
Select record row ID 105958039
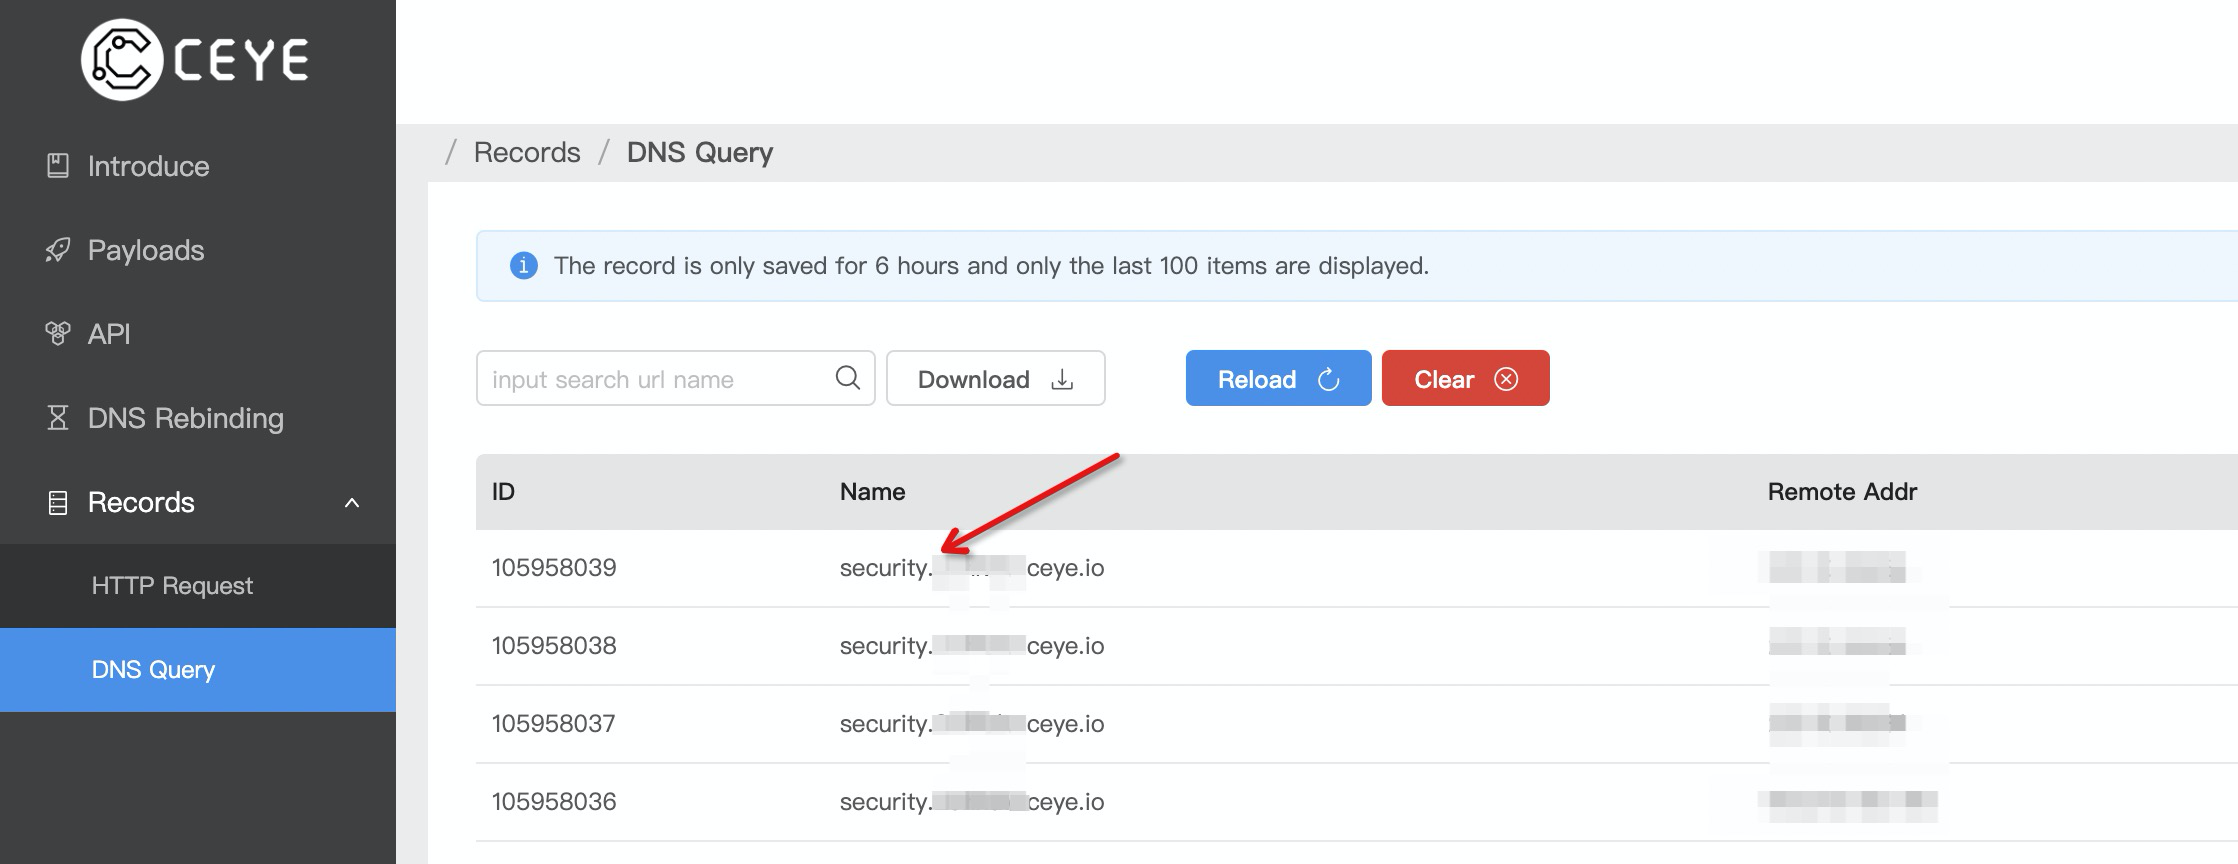pos(554,568)
